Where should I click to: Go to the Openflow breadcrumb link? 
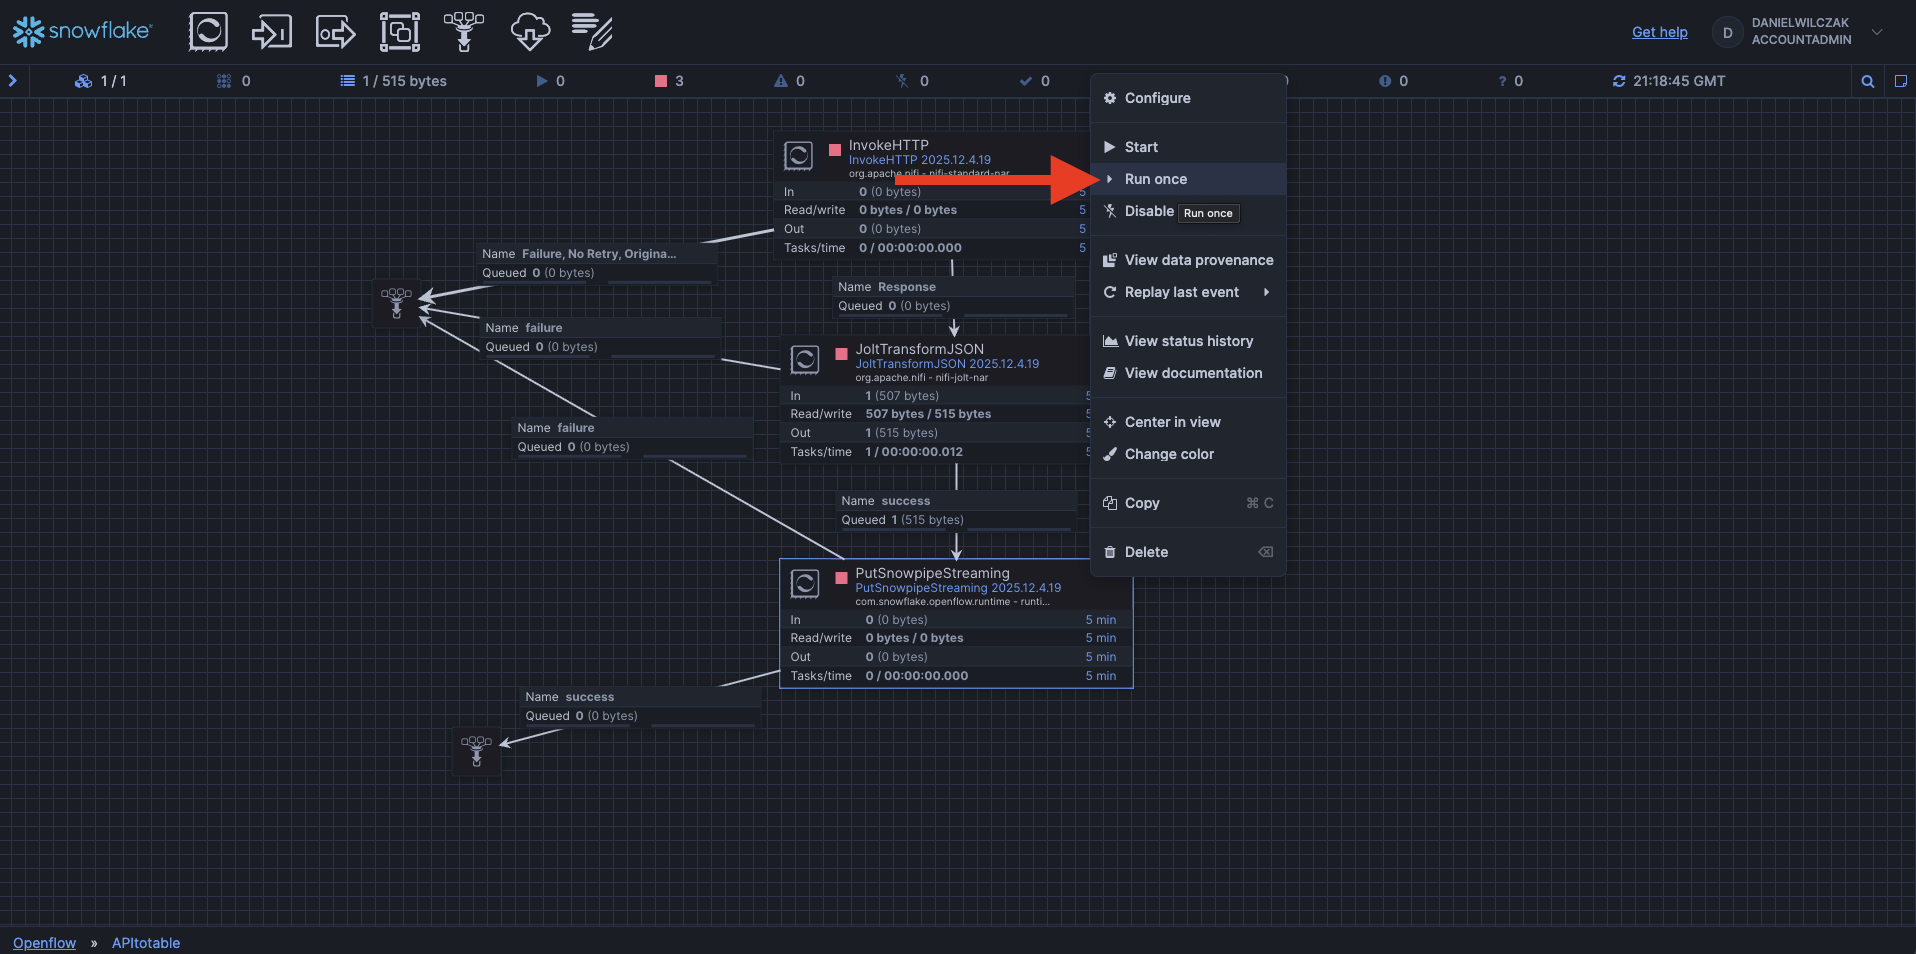[44, 943]
